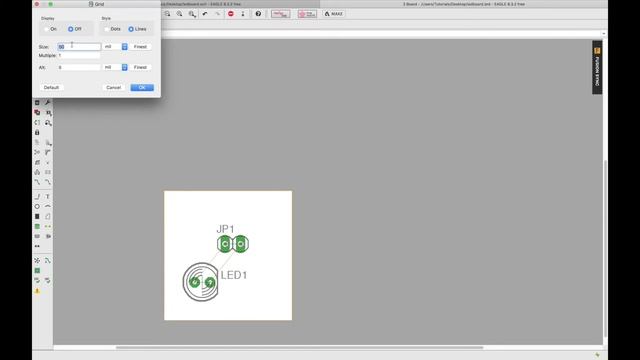The height and width of the screenshot is (360, 640).
Task: Click the left pad of JP1
Action: coord(225,244)
